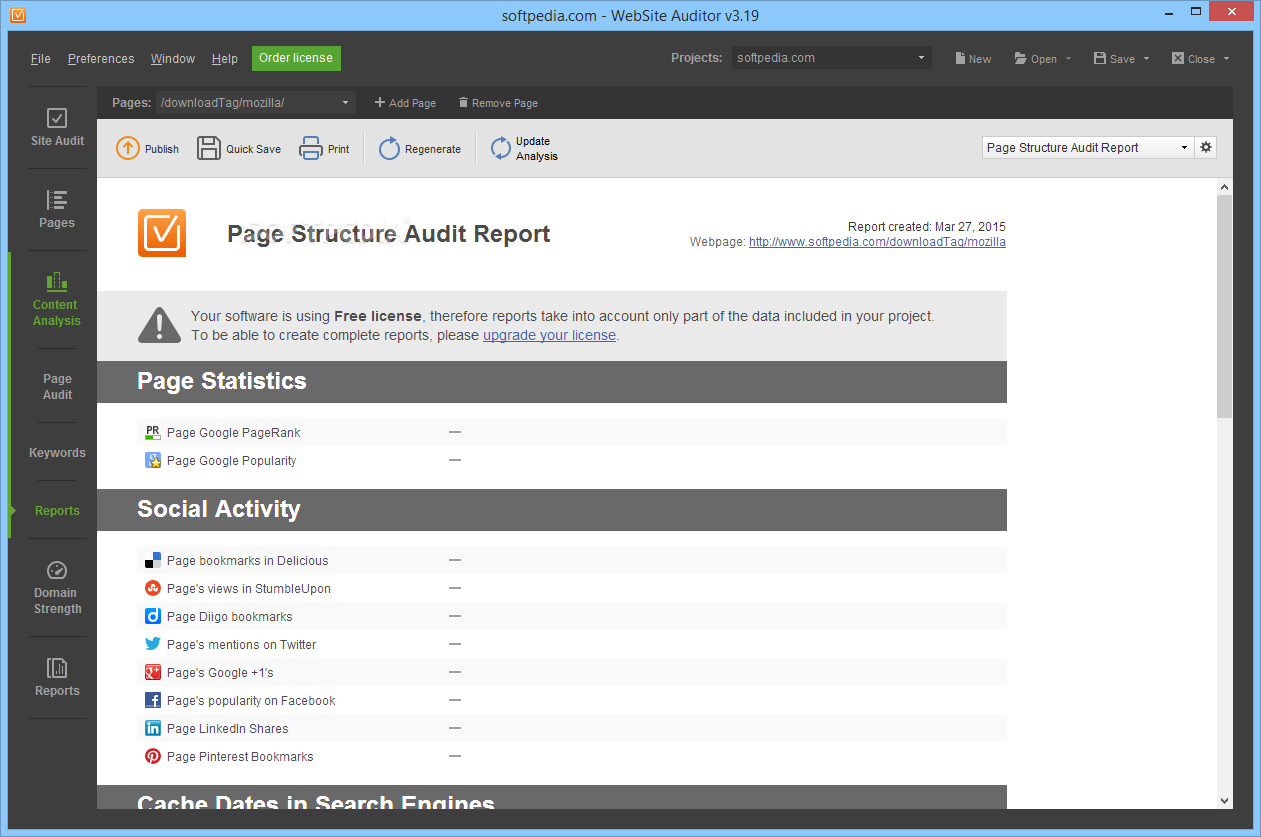Click the Social Activity section header

click(x=552, y=509)
